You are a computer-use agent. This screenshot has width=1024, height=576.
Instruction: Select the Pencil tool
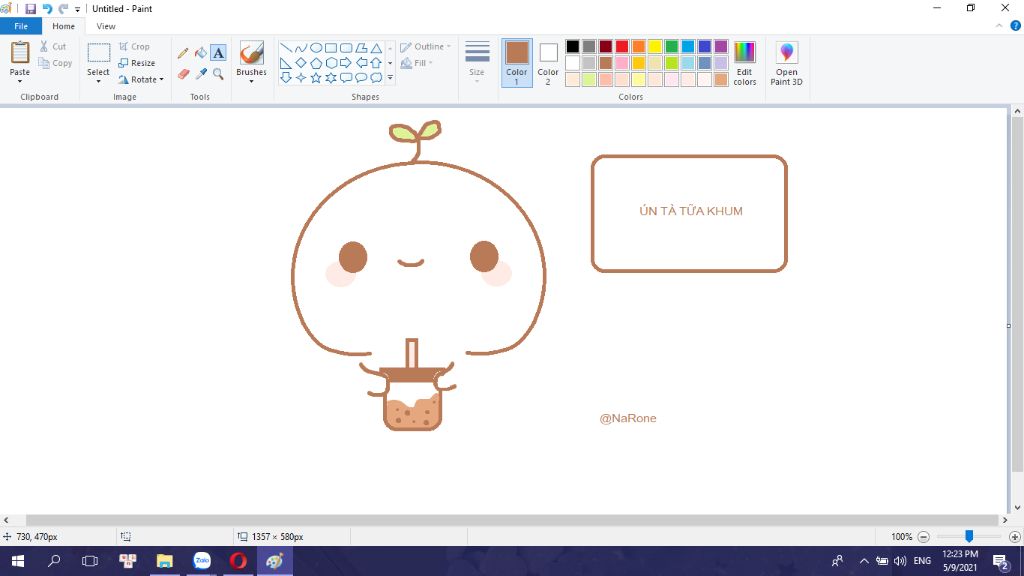pyautogui.click(x=183, y=53)
